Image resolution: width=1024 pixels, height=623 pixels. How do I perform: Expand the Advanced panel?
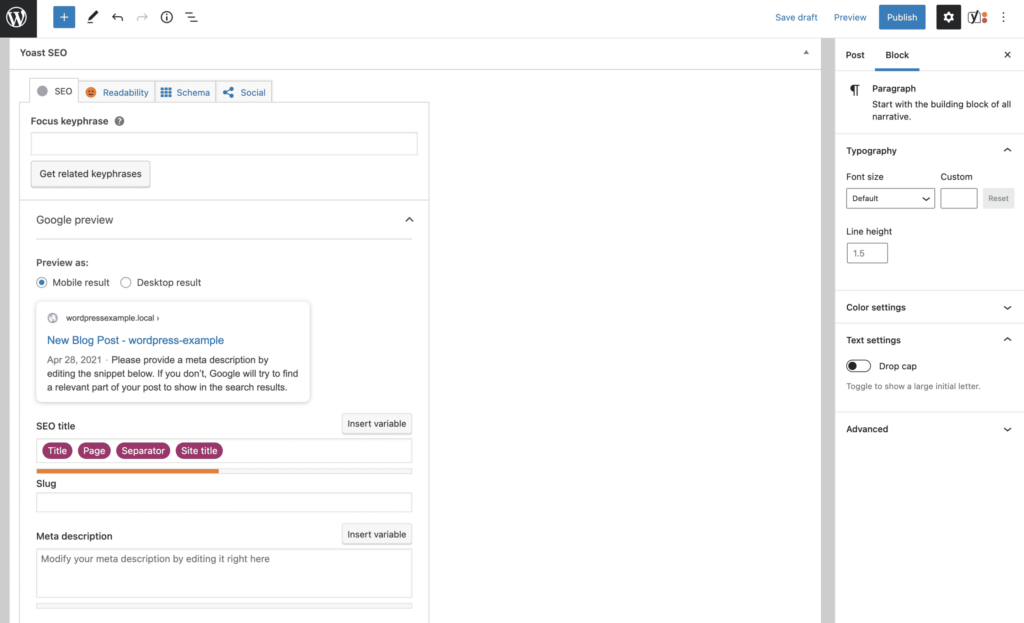[1007, 429]
